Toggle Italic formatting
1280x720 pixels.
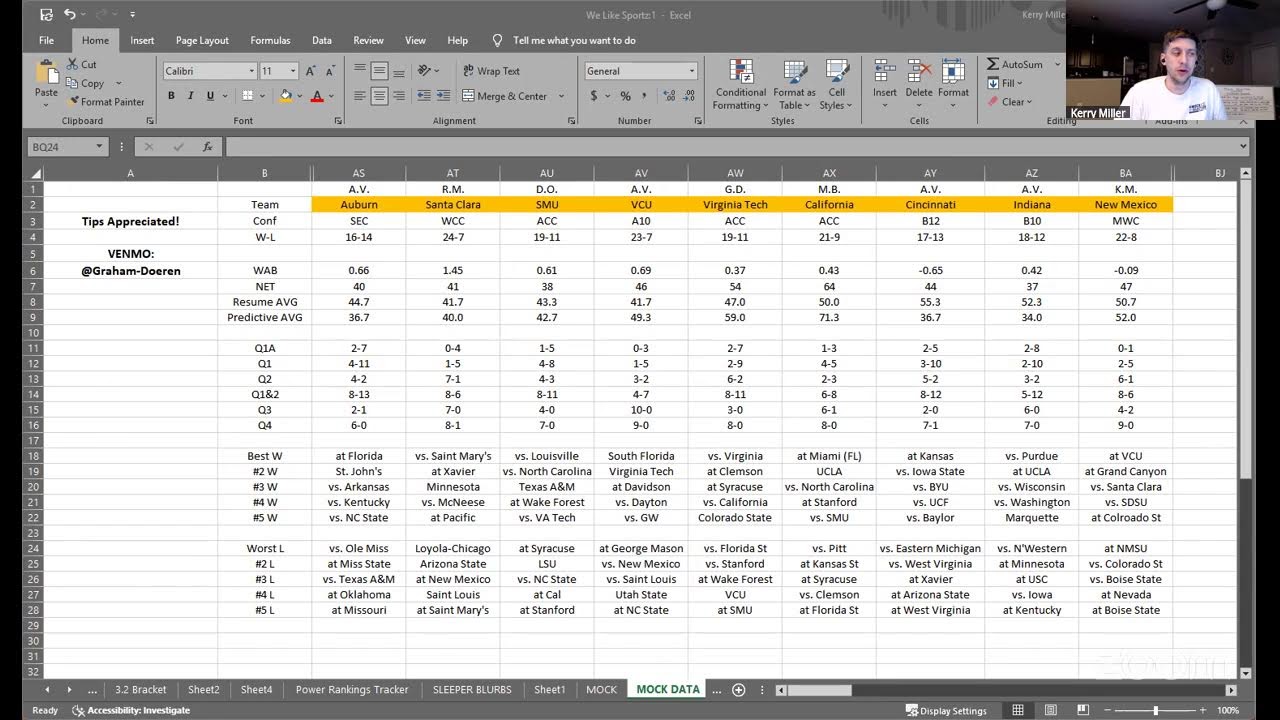click(x=190, y=96)
